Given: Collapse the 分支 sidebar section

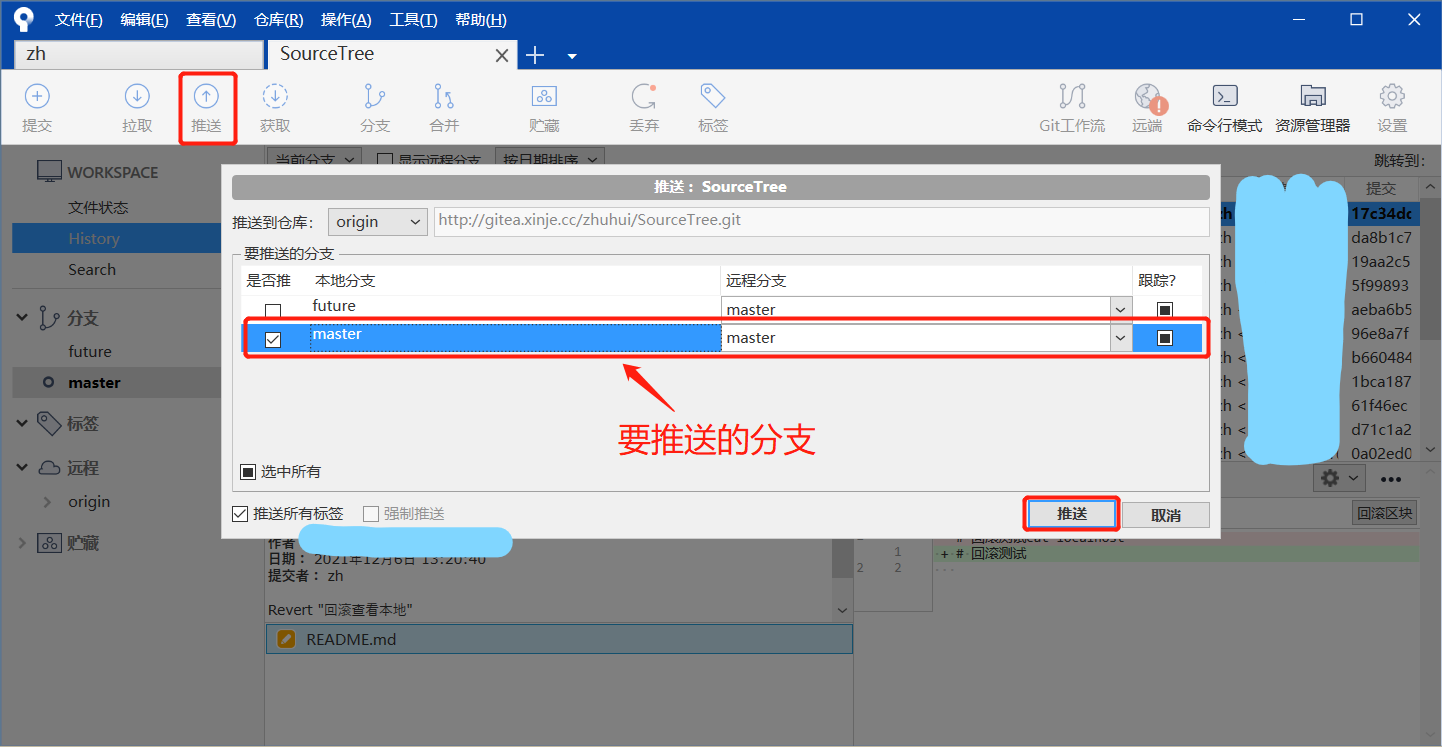Looking at the screenshot, I should (x=22, y=318).
